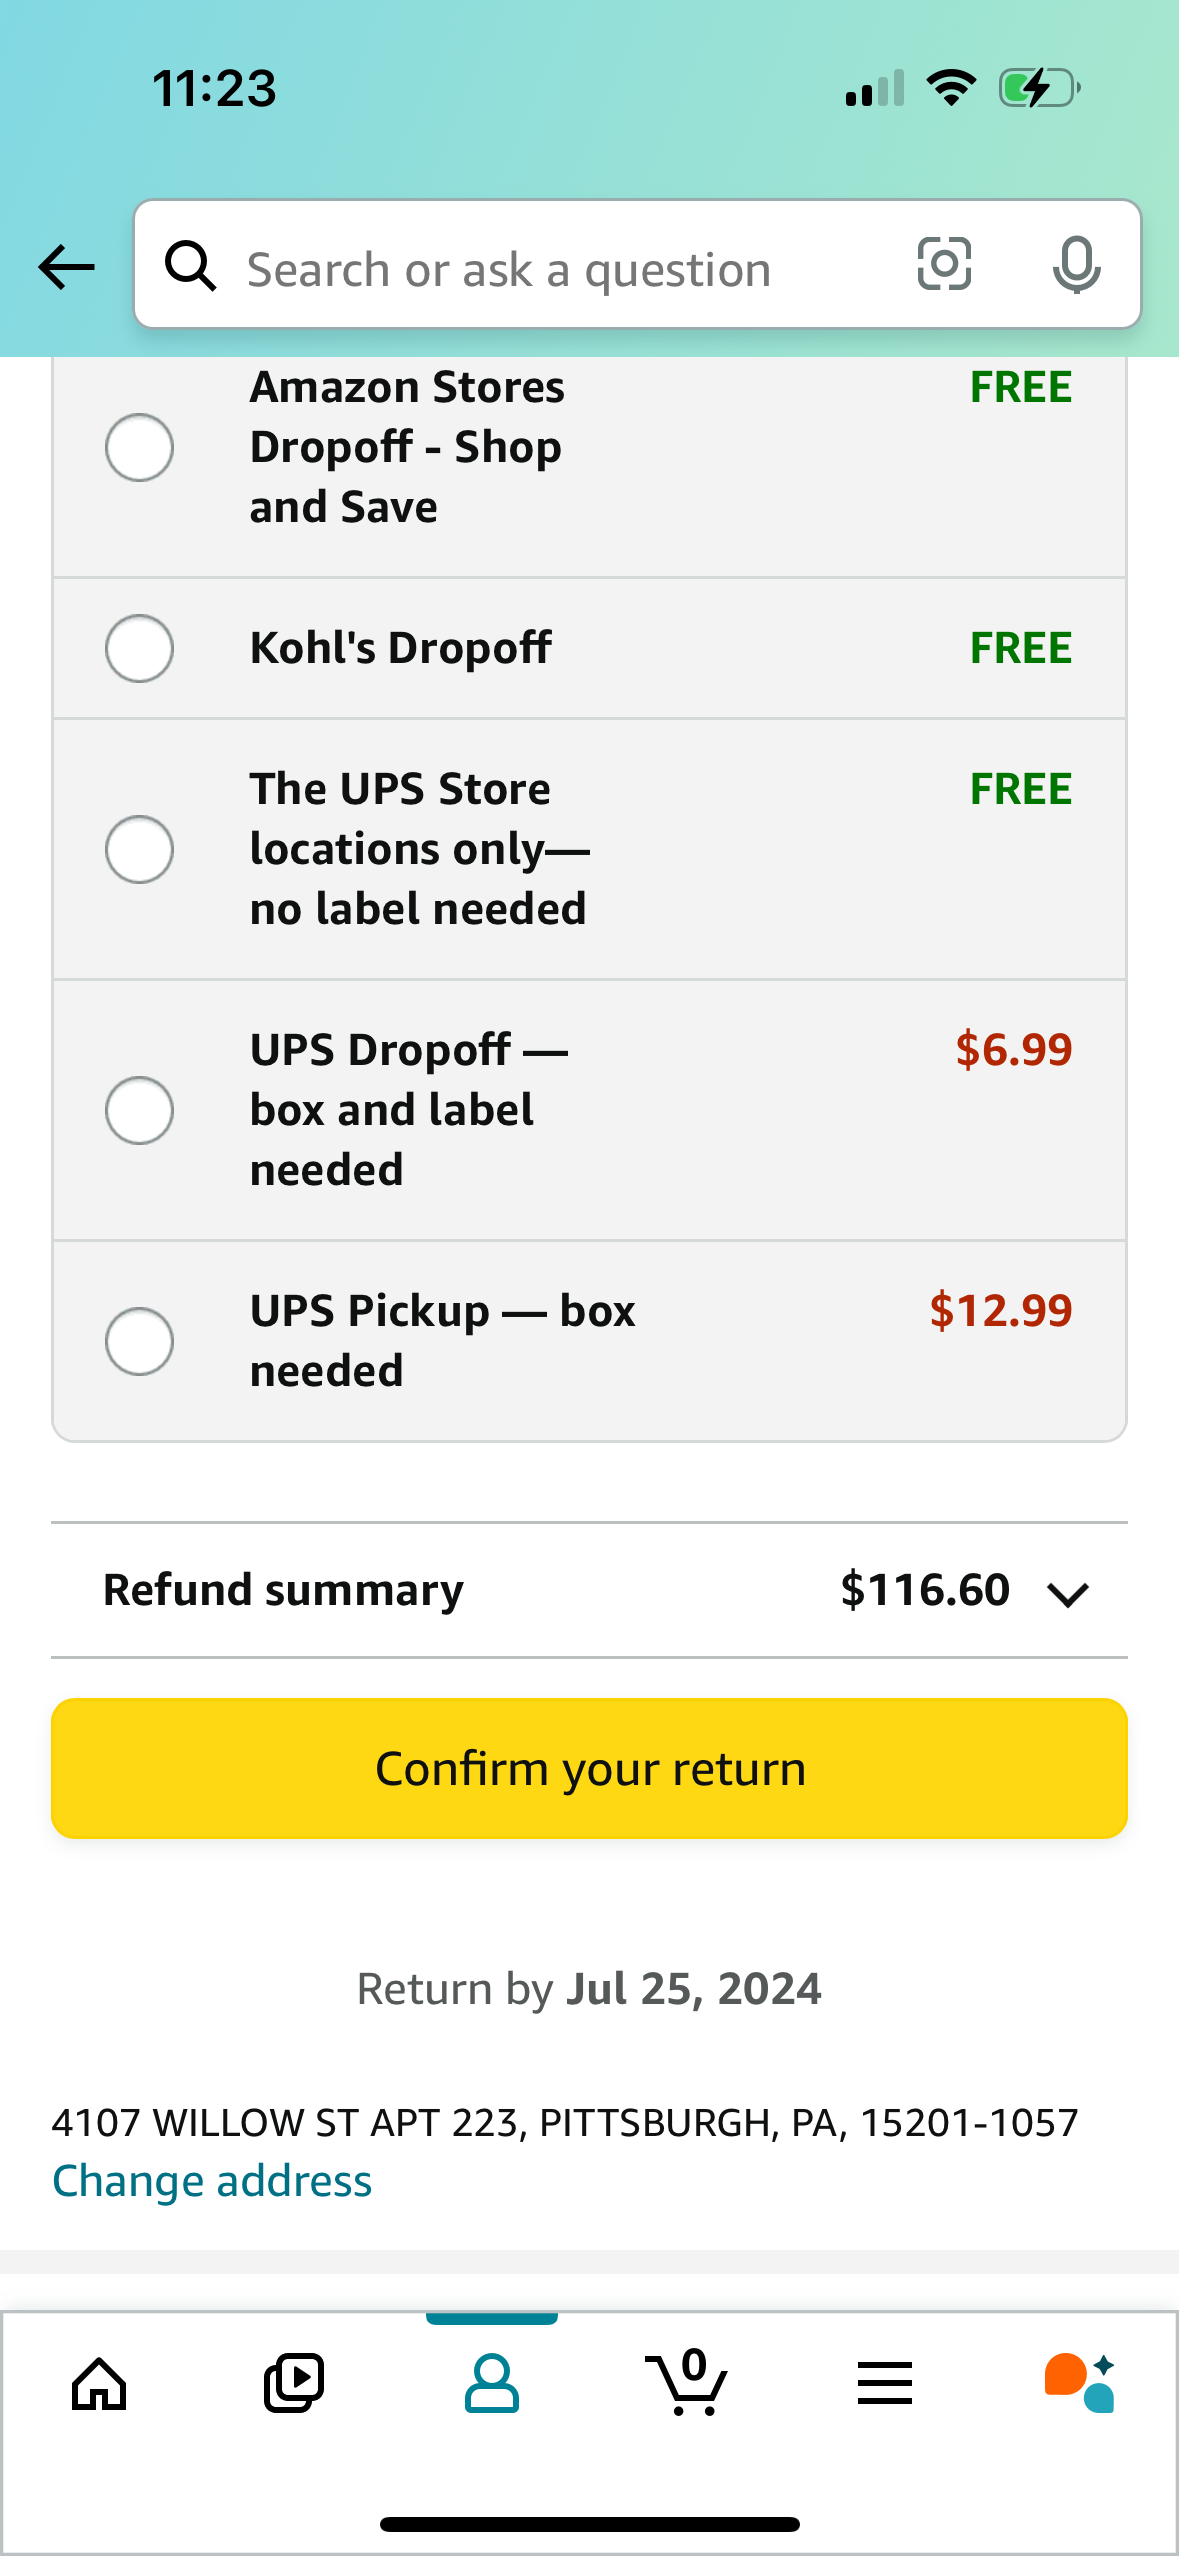This screenshot has width=1179, height=2556.
Task: Tap the Amazon Home icon
Action: pyautogui.click(x=98, y=2382)
